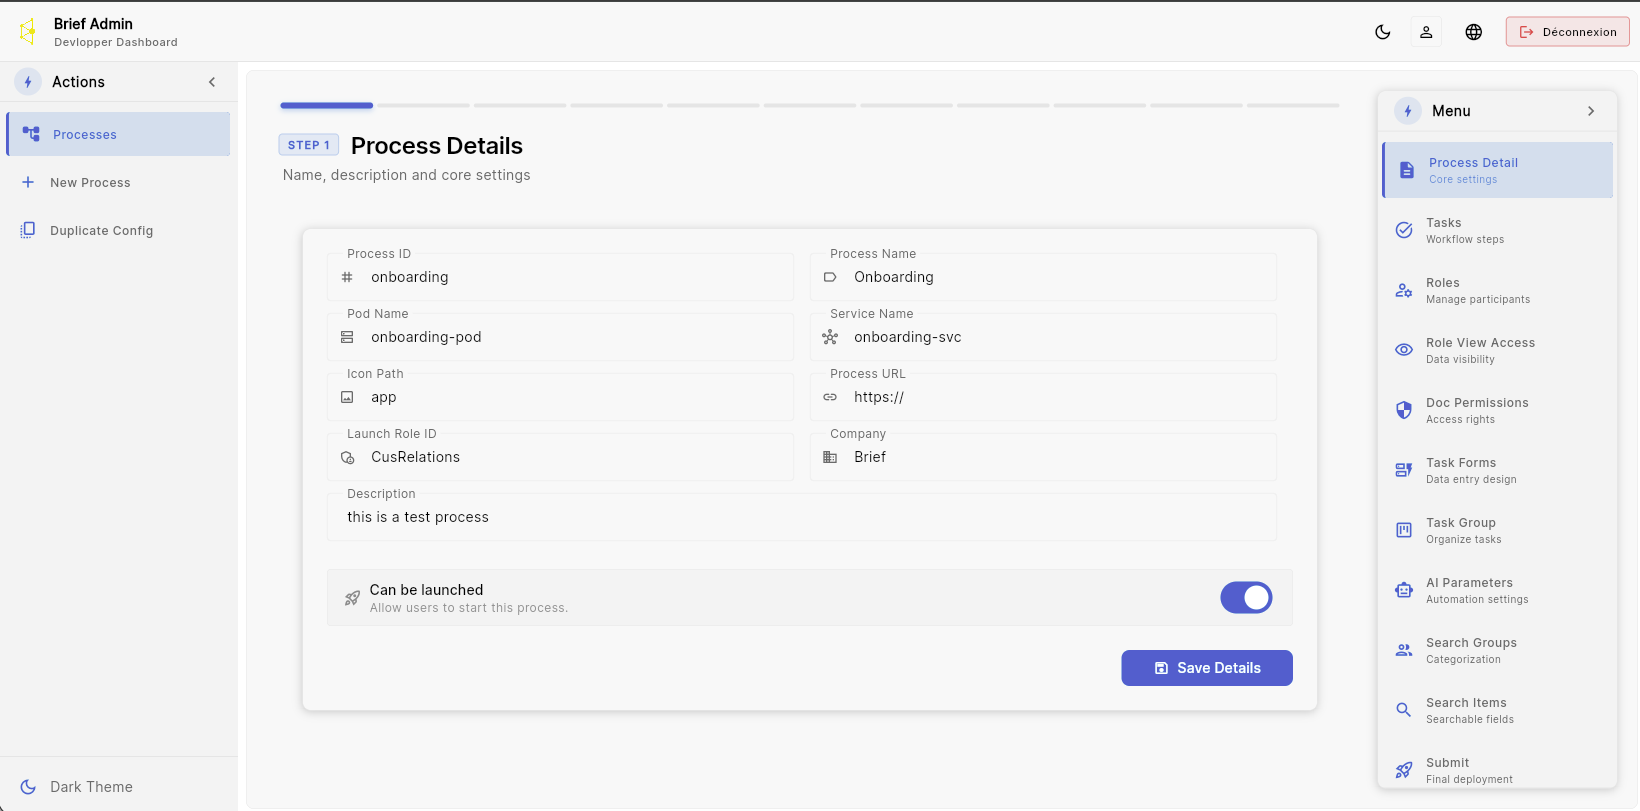The image size is (1640, 811).
Task: Open Tasks workflow steps menu item
Action: point(1498,230)
